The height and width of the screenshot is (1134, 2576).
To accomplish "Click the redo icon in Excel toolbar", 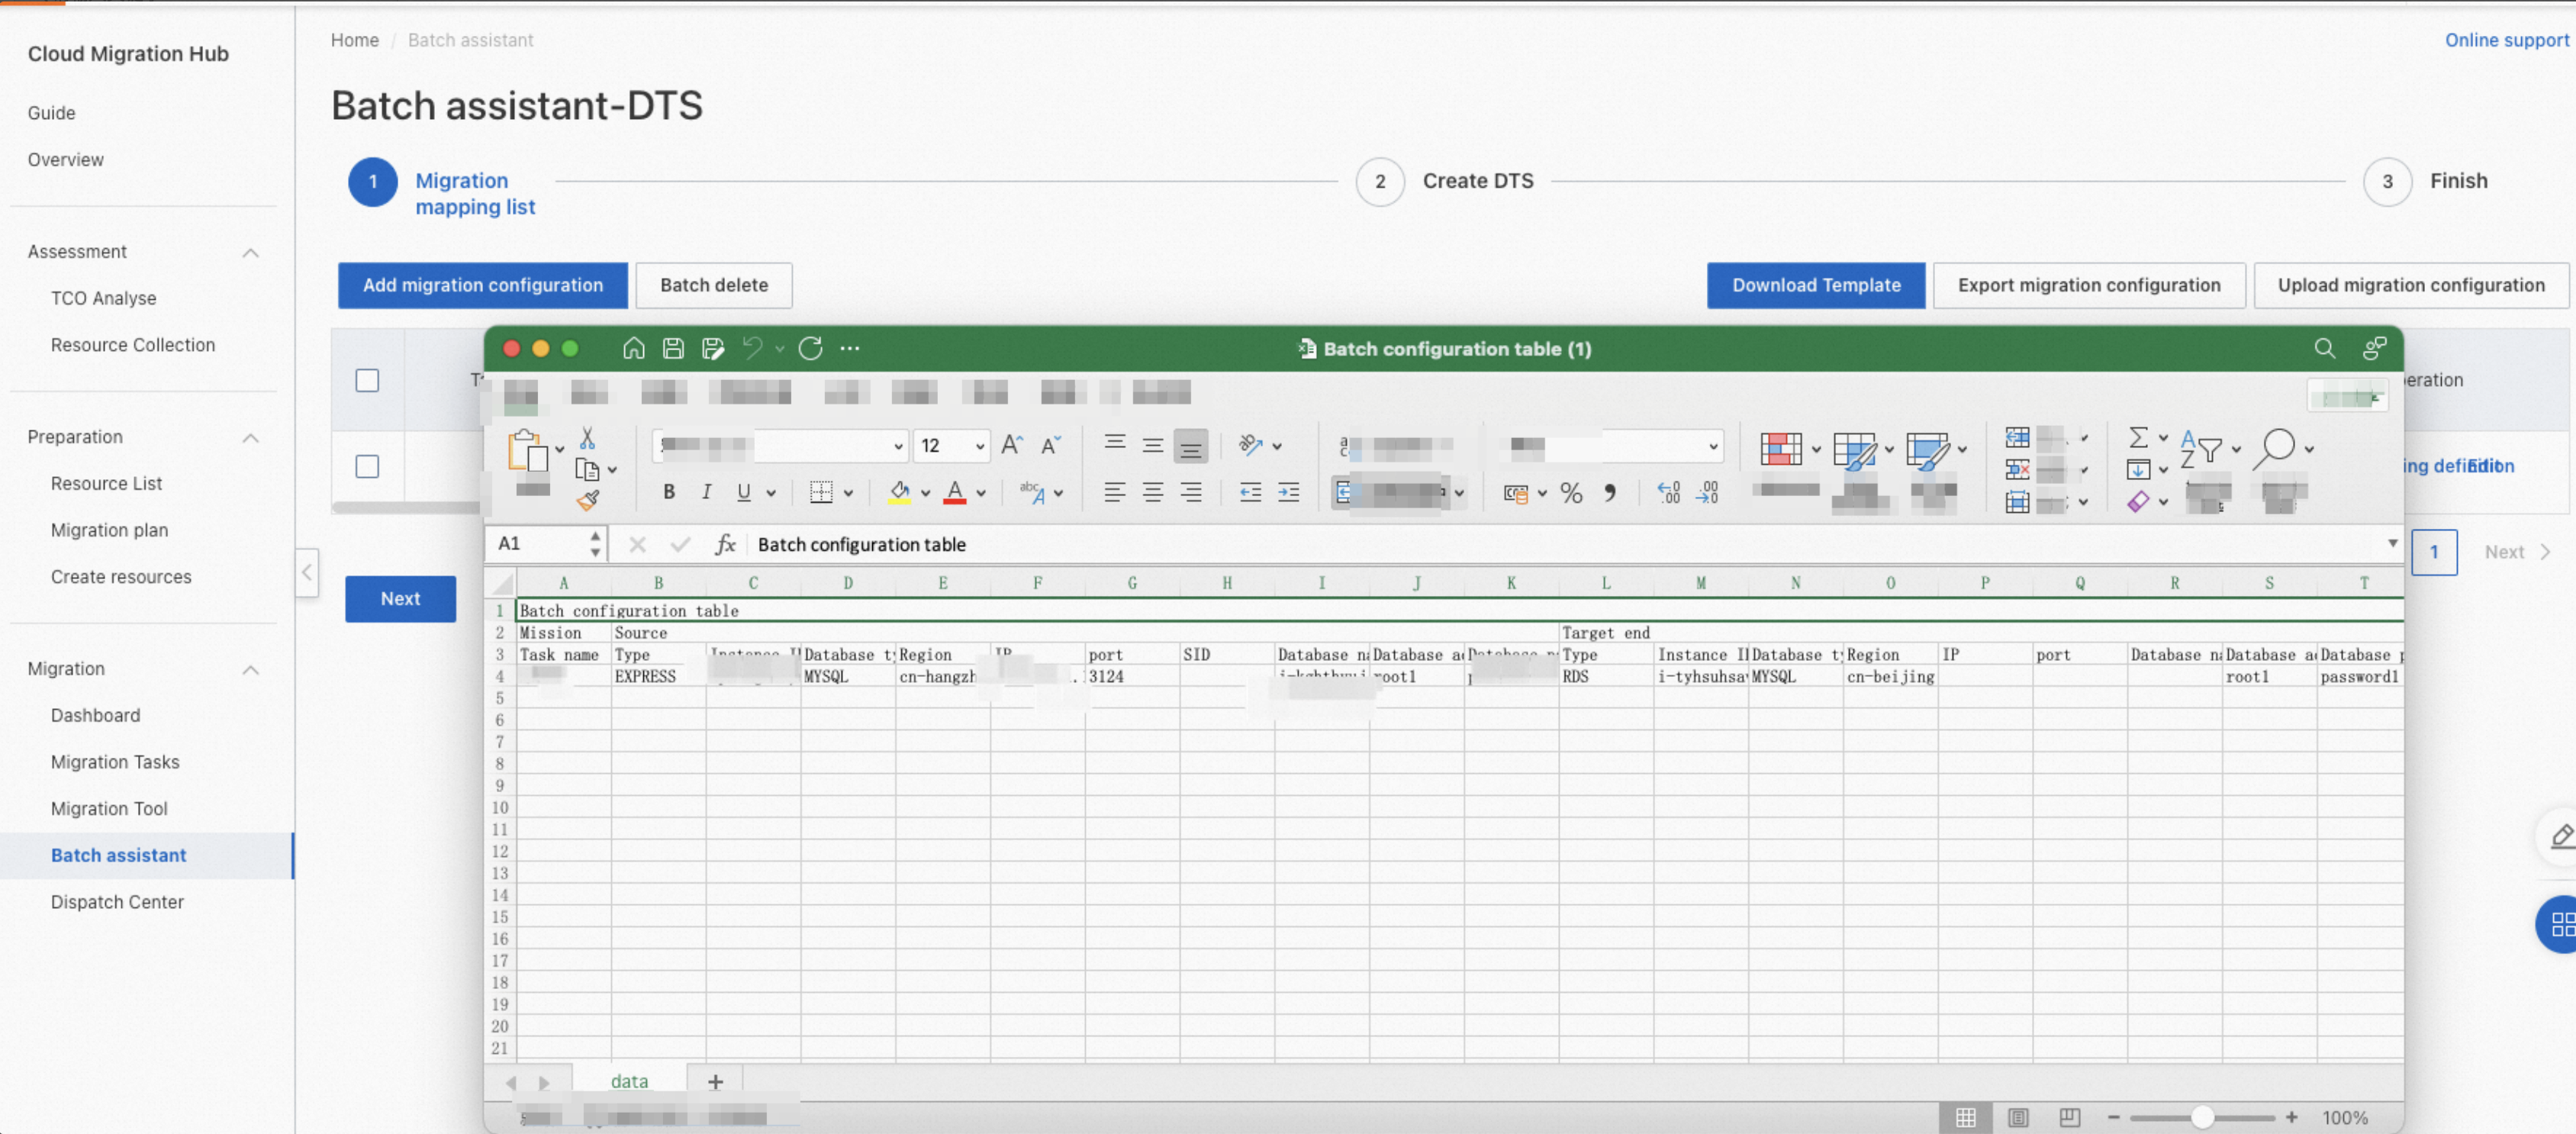I will point(810,348).
